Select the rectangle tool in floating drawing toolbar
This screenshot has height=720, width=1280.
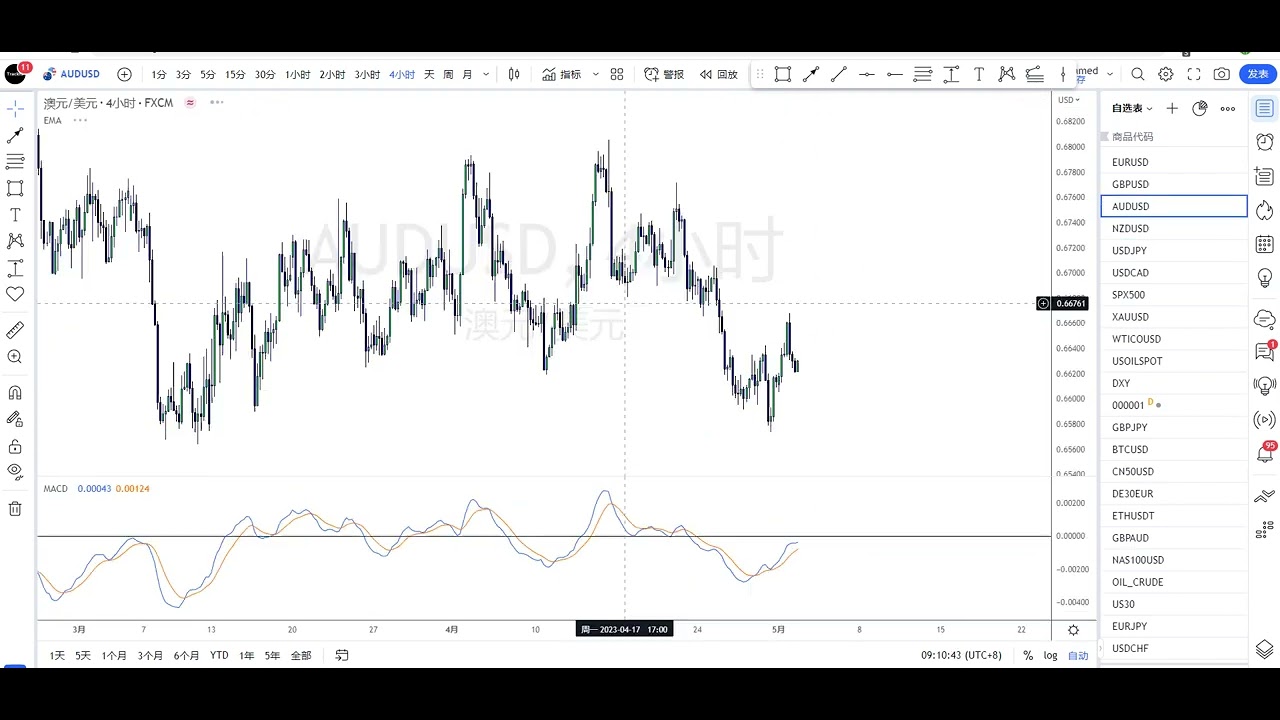tap(783, 74)
